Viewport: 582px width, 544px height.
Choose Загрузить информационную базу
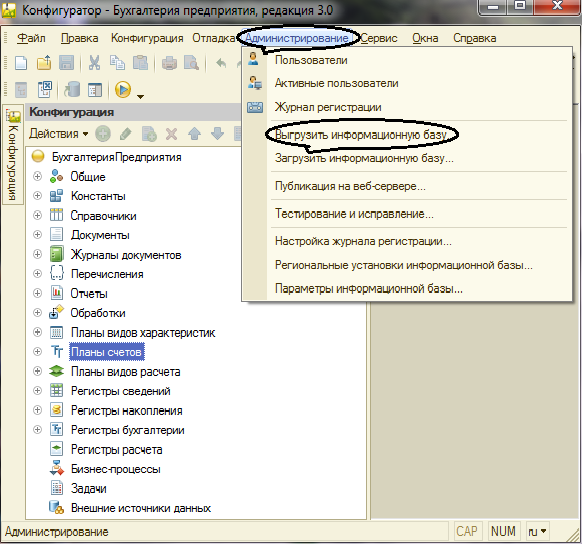[406, 158]
